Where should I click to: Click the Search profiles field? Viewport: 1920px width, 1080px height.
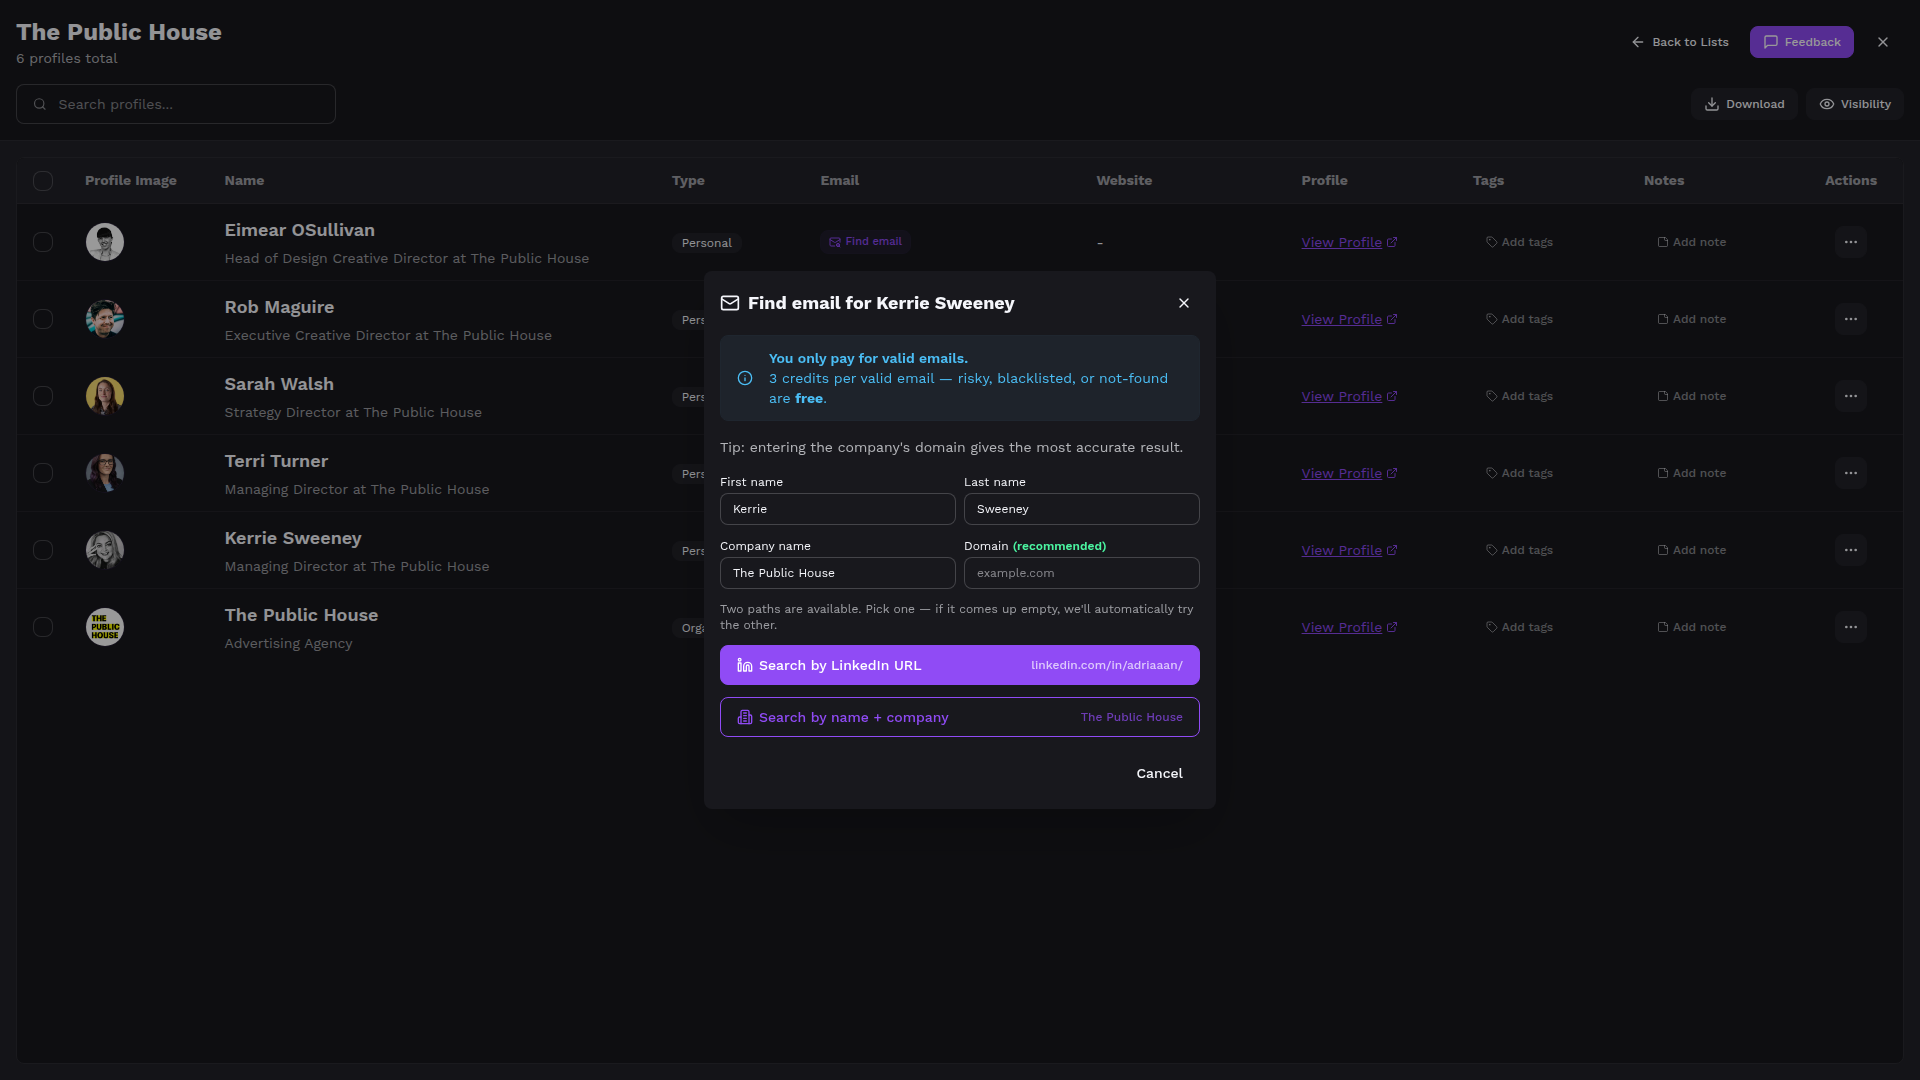pyautogui.click(x=176, y=104)
